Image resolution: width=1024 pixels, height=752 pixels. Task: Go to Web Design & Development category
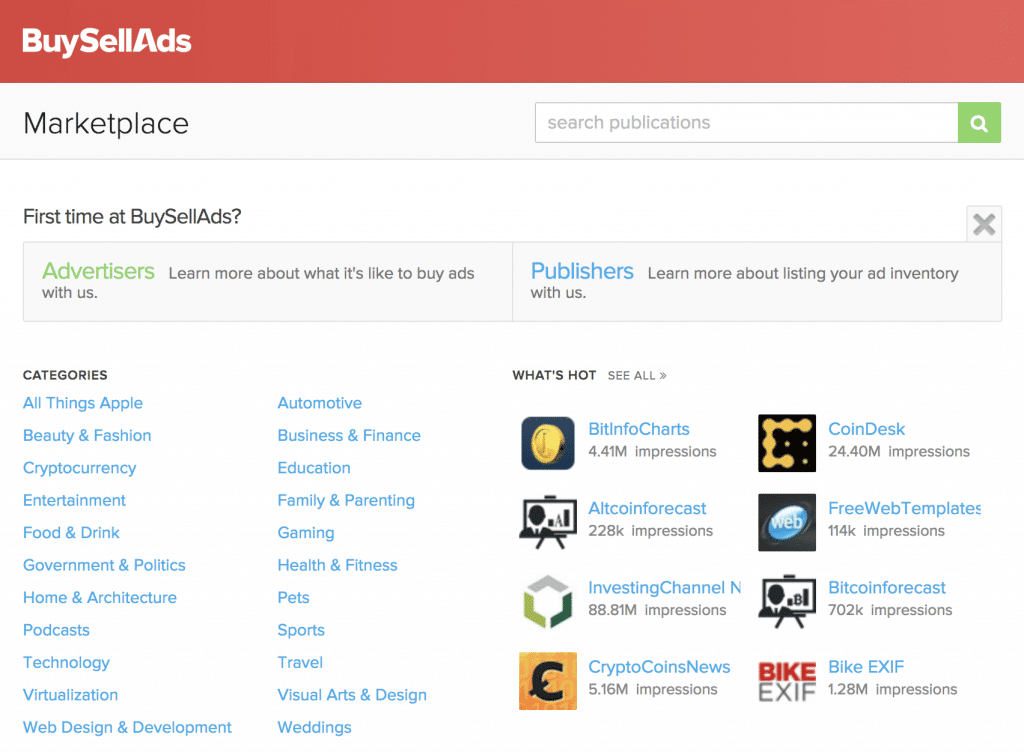coord(127,728)
